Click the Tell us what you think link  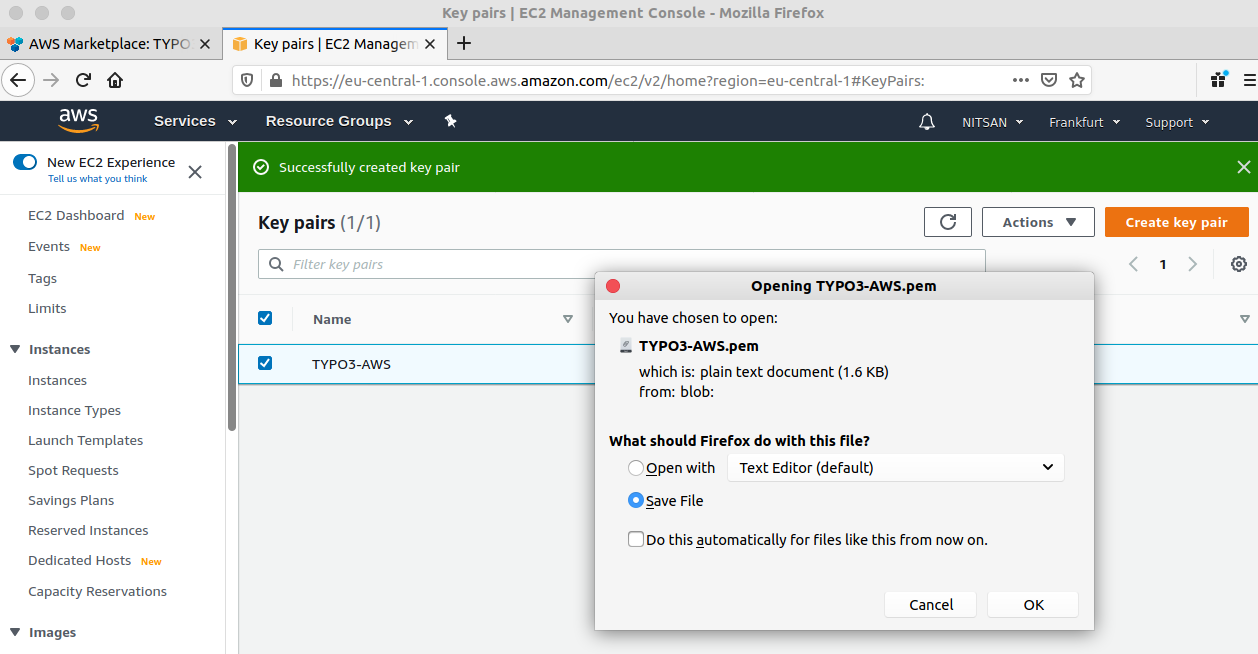[x=98, y=179]
